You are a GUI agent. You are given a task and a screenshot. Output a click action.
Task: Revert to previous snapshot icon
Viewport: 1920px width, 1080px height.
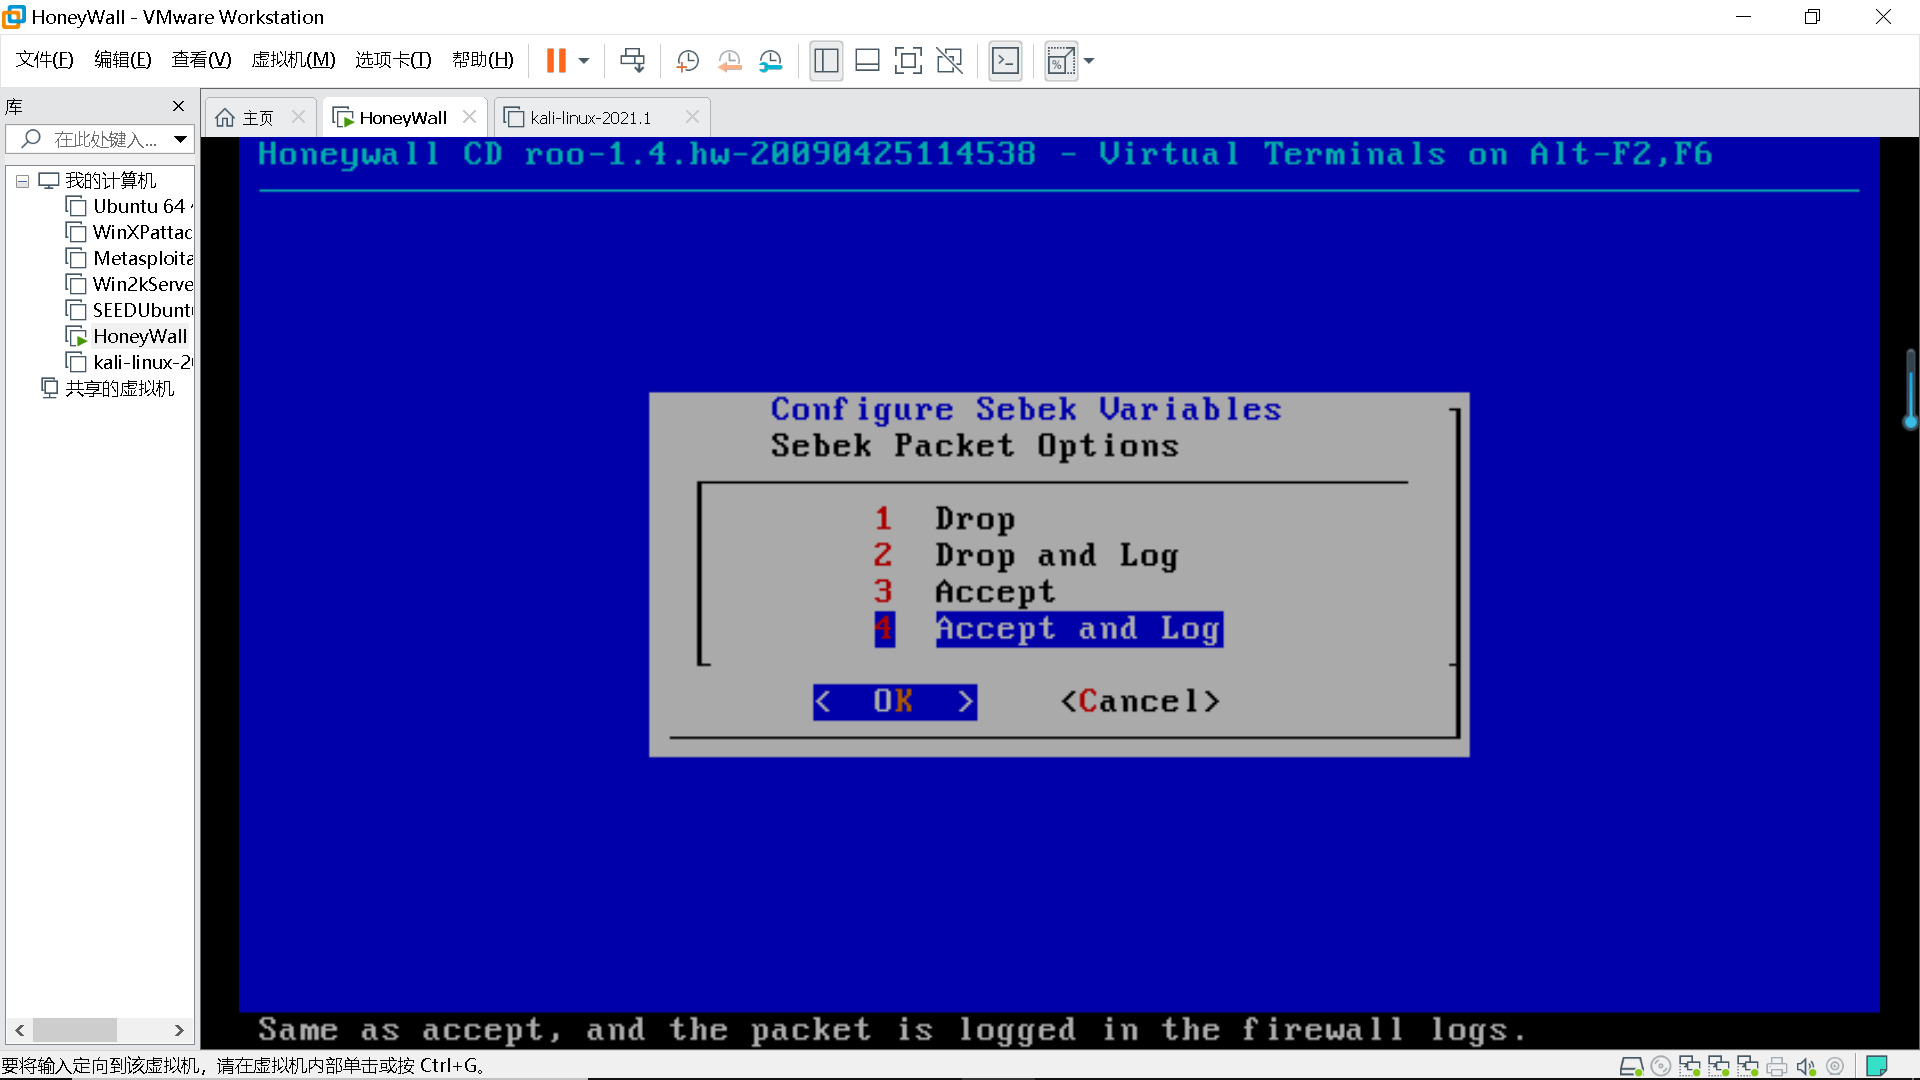(x=729, y=61)
